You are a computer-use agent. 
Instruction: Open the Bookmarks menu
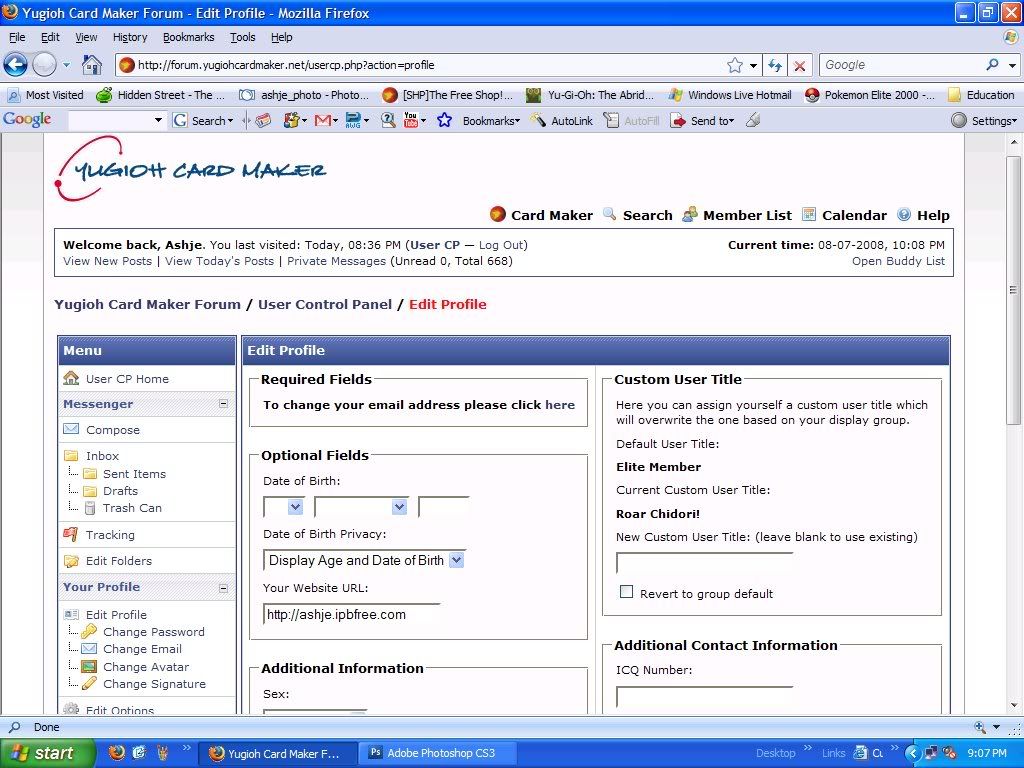click(188, 37)
